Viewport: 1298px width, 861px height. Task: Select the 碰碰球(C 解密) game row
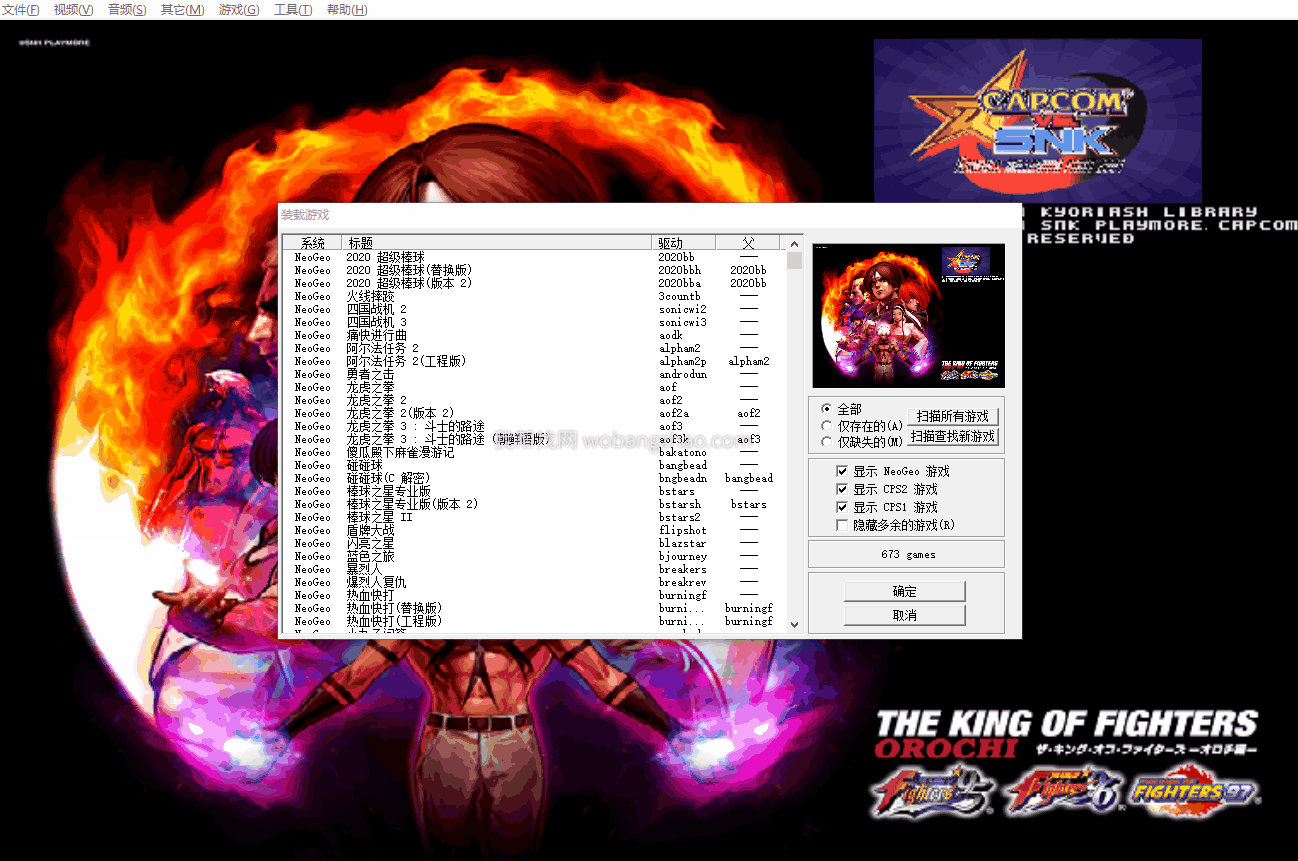point(533,478)
